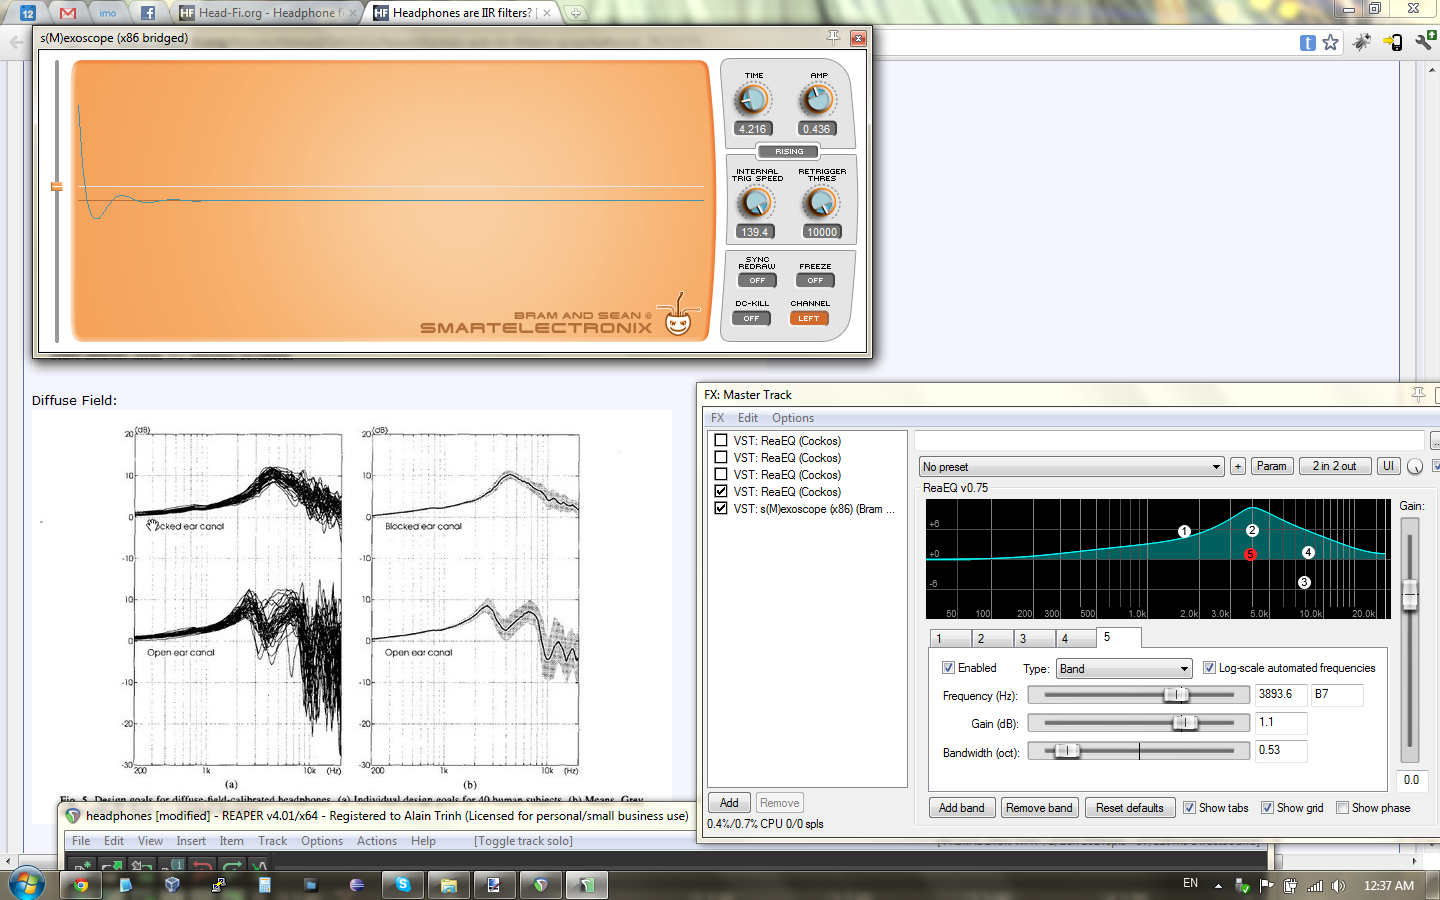Select EQ band point 4 on ReaEQ graph
The image size is (1440, 900).
pos(1308,552)
